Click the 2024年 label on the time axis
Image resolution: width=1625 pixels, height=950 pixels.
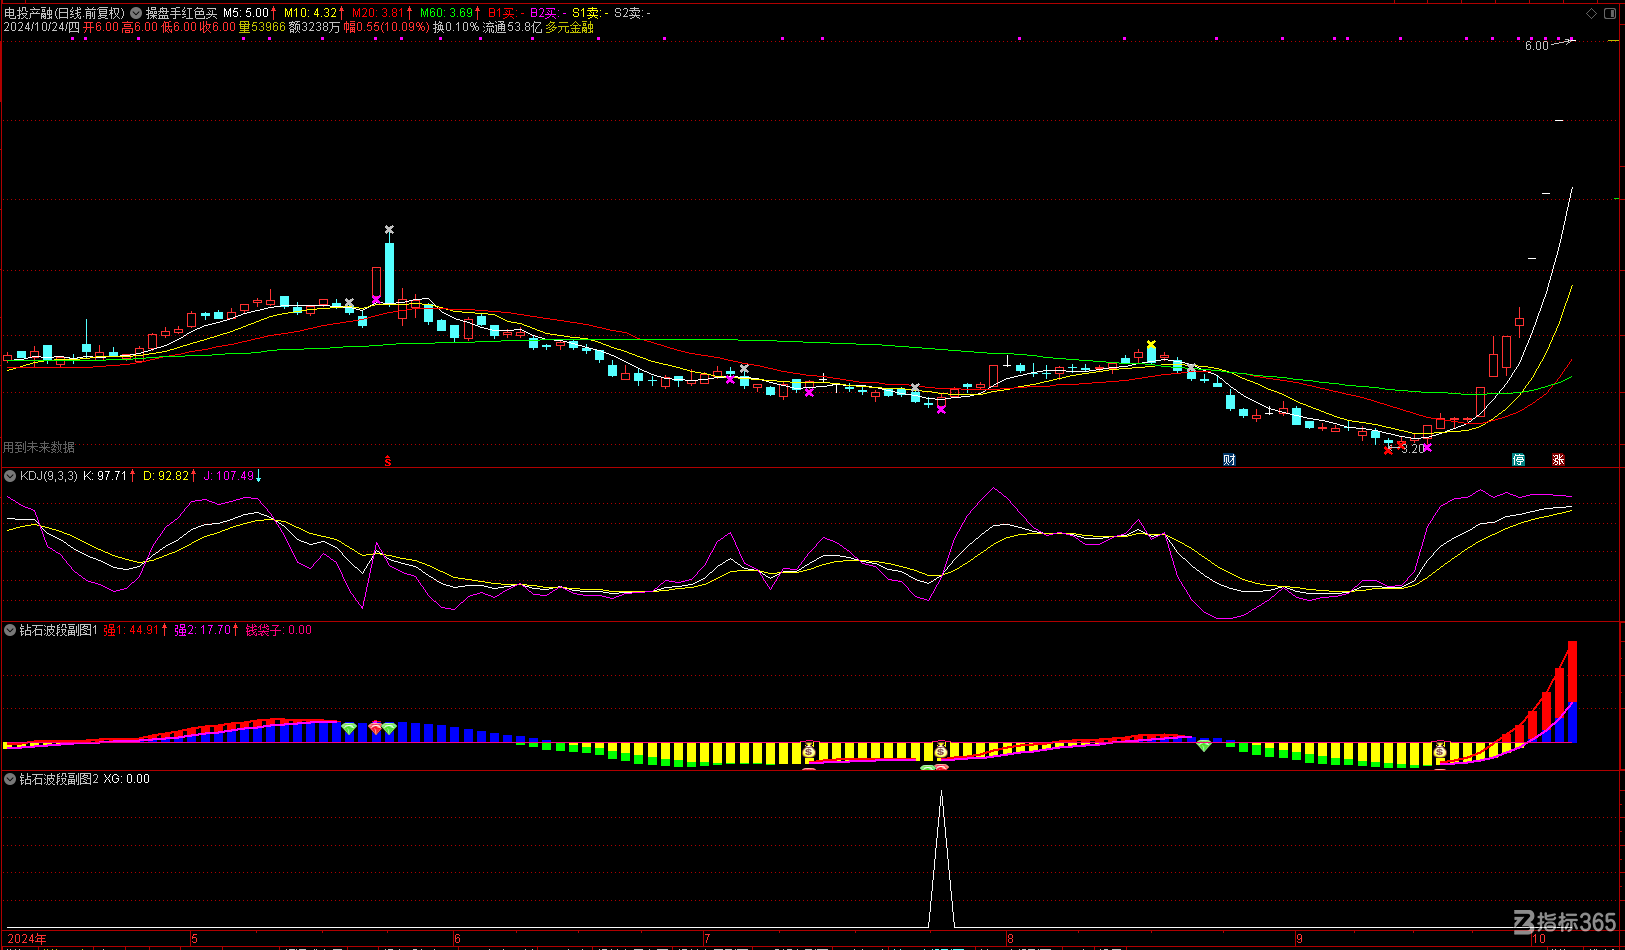click(x=27, y=939)
